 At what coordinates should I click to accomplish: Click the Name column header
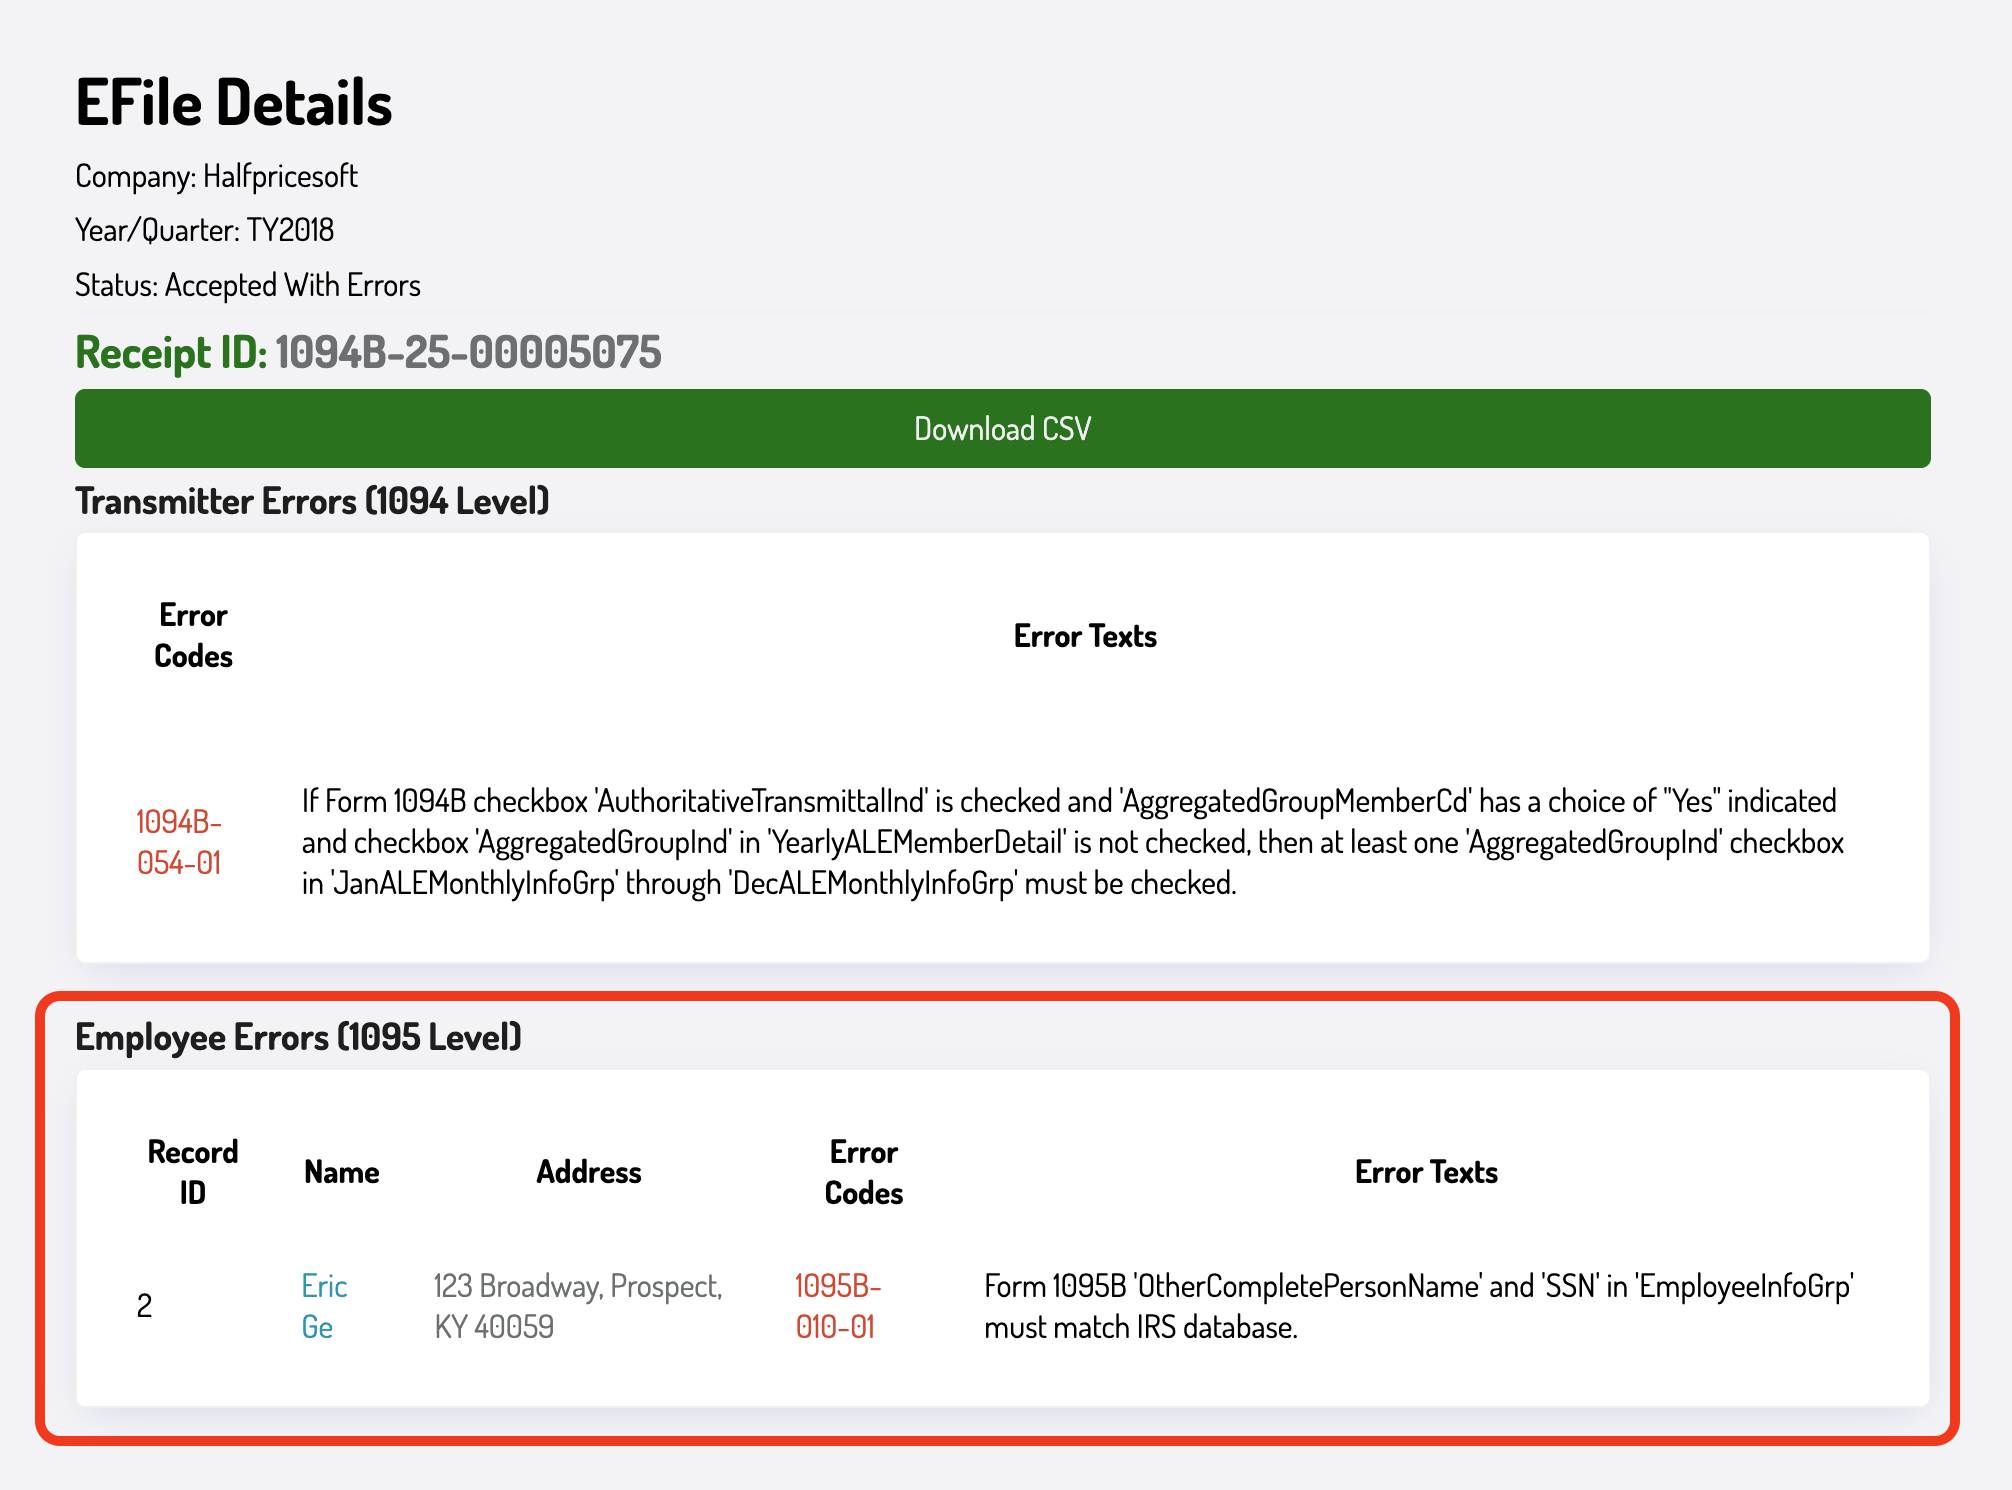click(x=340, y=1171)
